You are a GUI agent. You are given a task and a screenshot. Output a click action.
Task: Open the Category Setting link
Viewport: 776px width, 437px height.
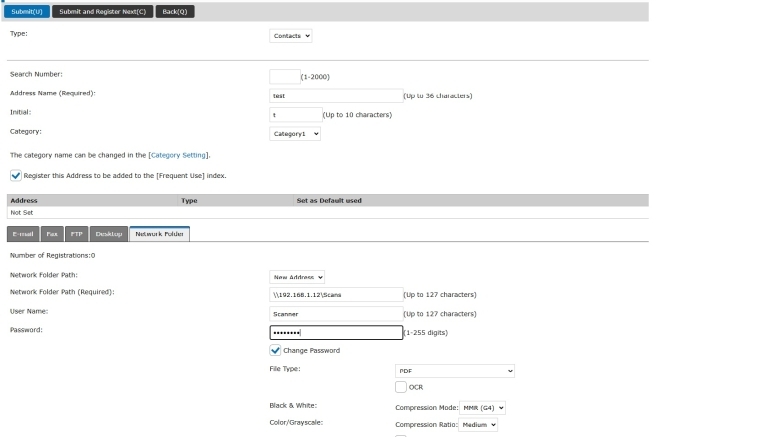[178, 155]
